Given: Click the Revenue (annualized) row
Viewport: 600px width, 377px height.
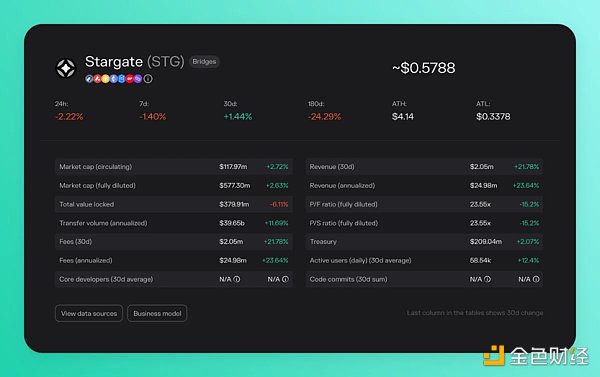Looking at the screenshot, I should [424, 186].
